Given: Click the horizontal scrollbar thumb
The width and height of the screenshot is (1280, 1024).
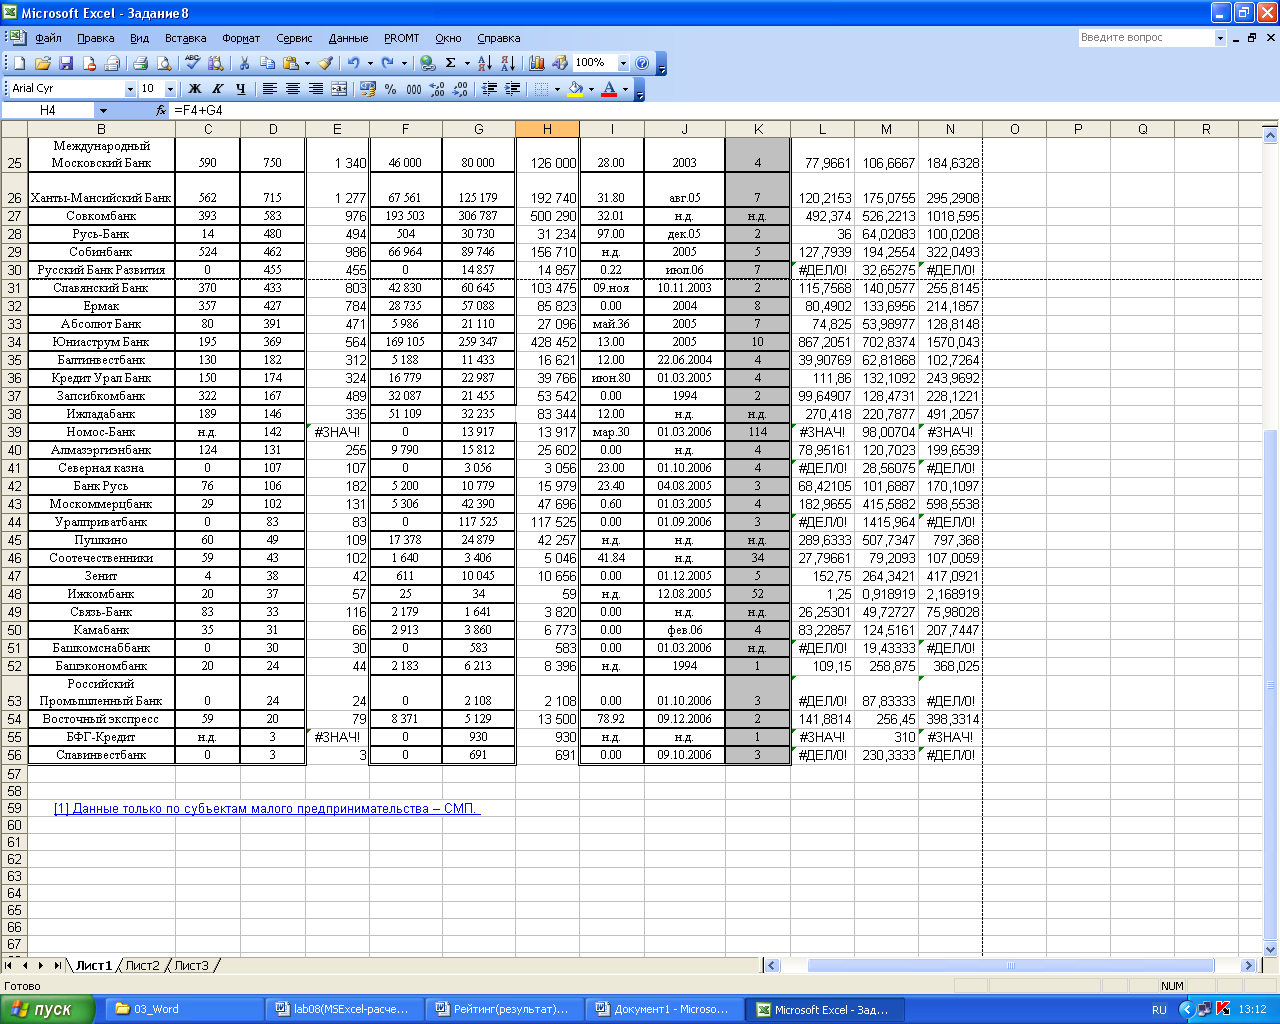Looking at the screenshot, I should [x=1010, y=965].
